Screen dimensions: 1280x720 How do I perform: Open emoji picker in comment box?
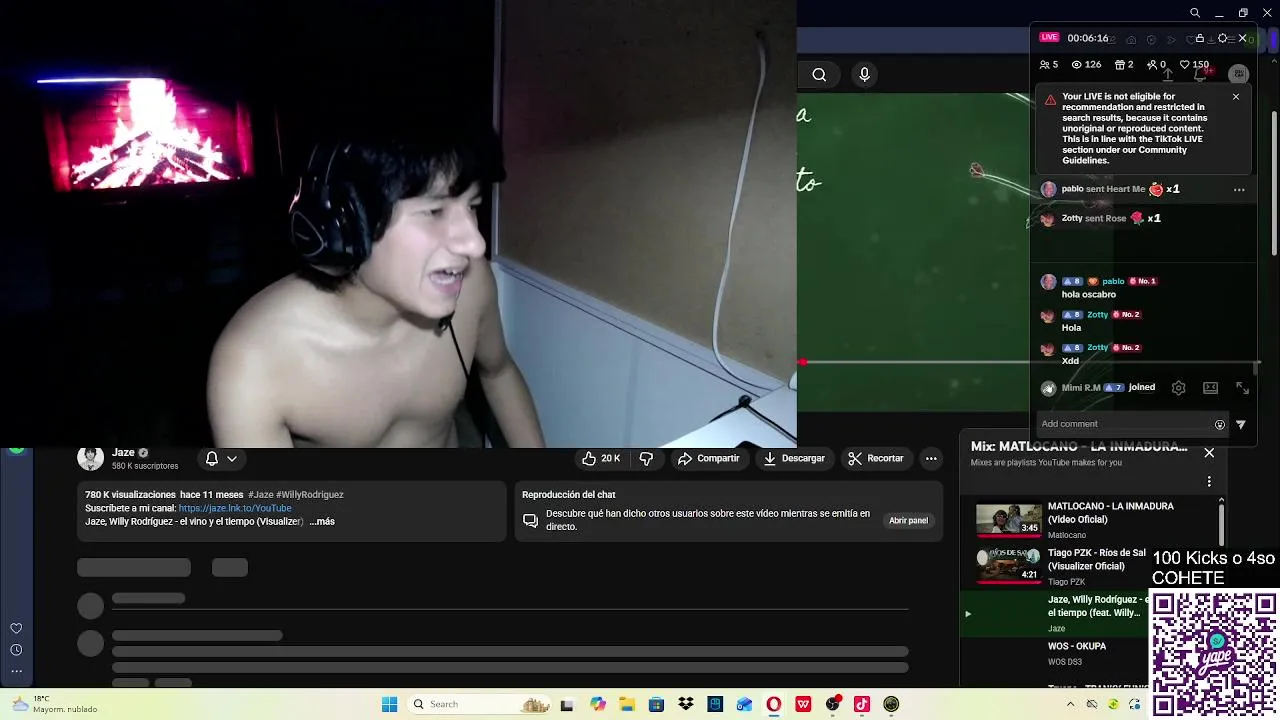[1219, 424]
